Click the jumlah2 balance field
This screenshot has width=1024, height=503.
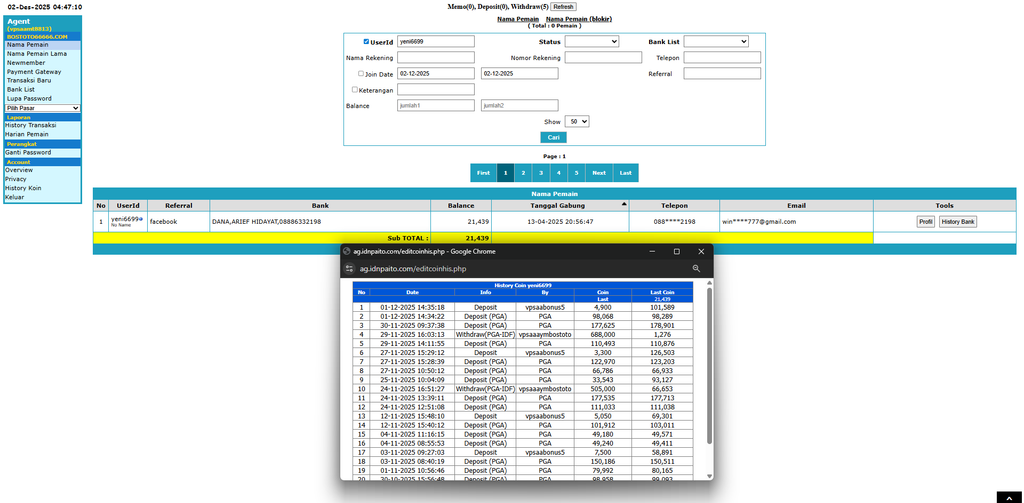[x=520, y=105]
